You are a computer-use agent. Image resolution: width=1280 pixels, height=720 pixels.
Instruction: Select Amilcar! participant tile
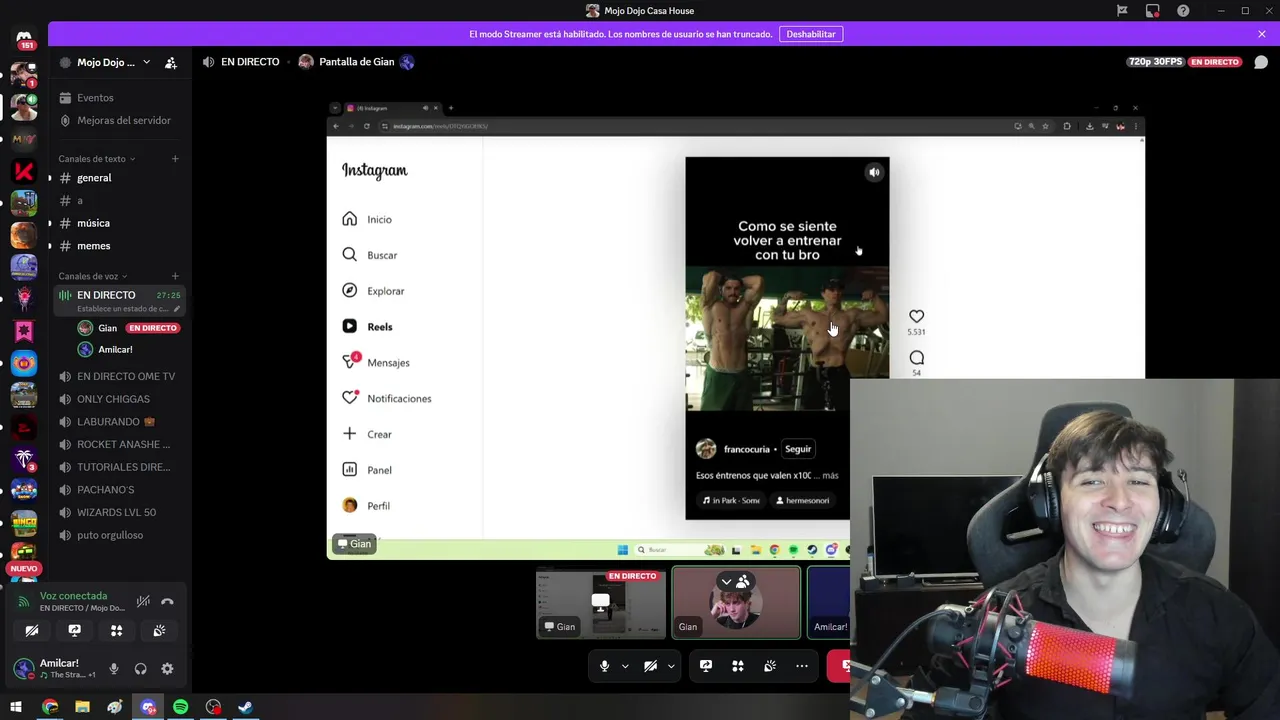(x=829, y=603)
